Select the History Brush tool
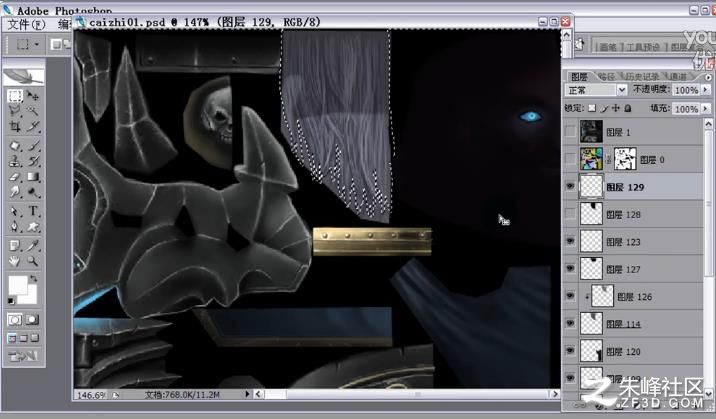 pos(32,161)
